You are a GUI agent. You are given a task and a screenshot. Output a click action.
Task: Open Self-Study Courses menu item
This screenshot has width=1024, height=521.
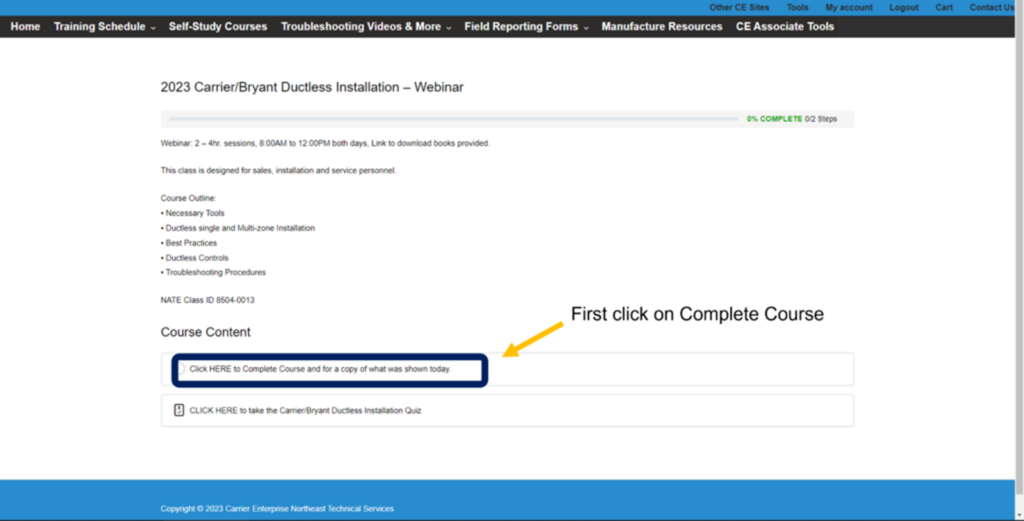click(x=218, y=27)
